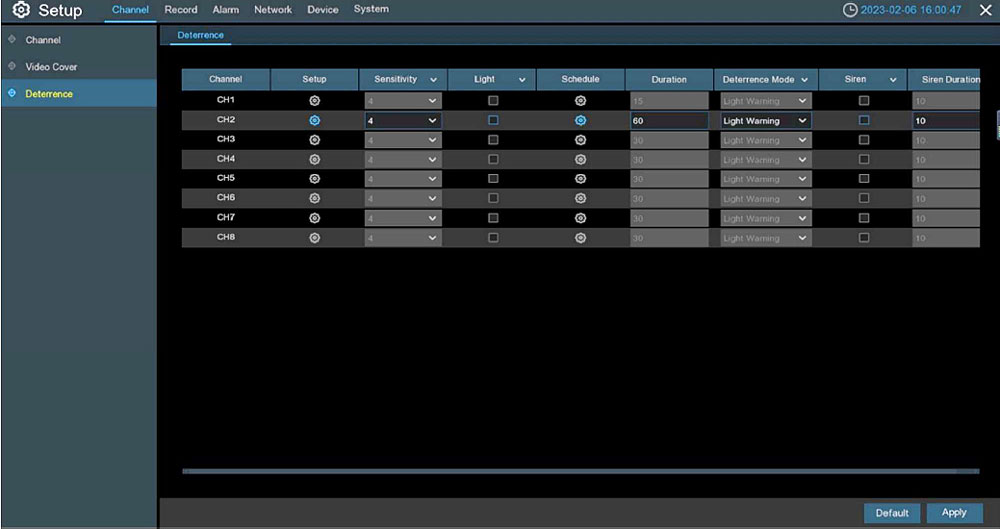
Task: Open CH1 schedule gear icon
Action: [x=580, y=101]
